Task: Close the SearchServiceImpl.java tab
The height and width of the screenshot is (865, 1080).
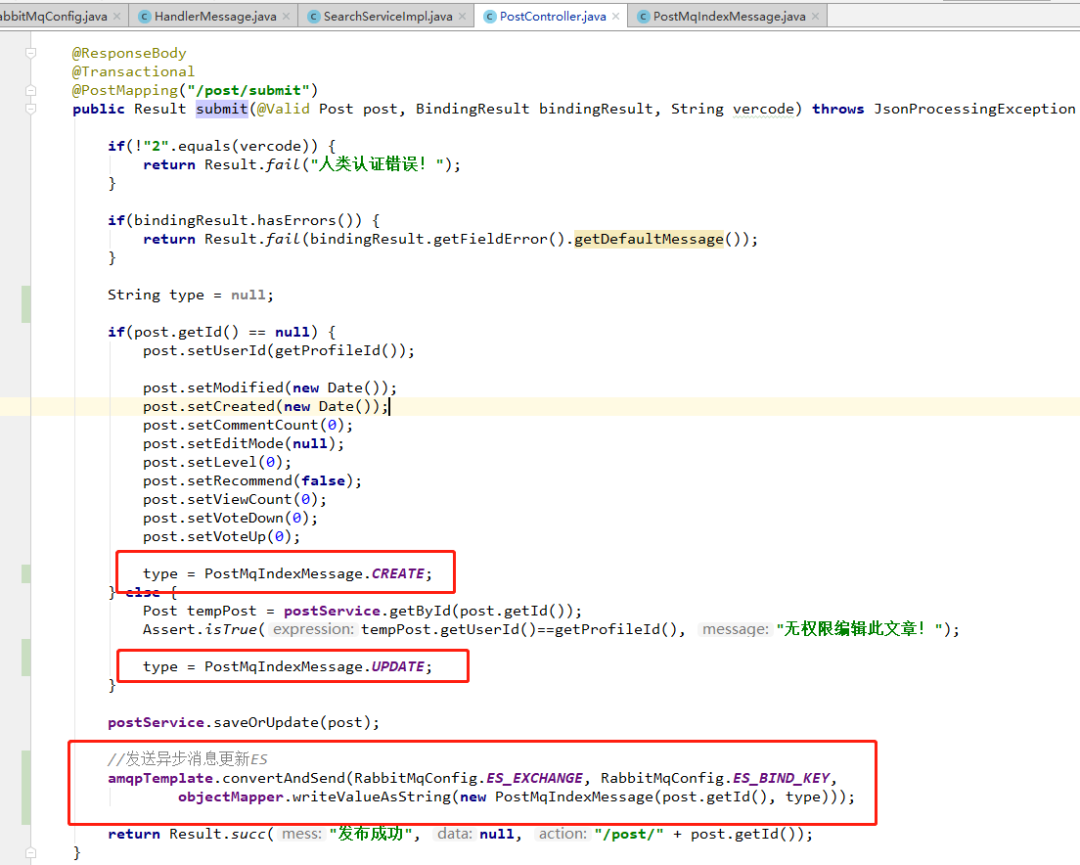Action: tap(462, 17)
